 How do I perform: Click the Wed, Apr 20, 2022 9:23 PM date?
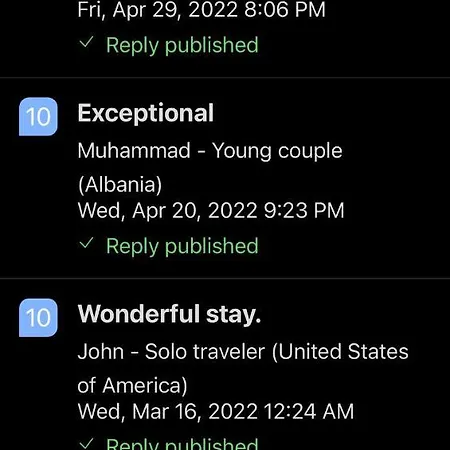pos(211,211)
